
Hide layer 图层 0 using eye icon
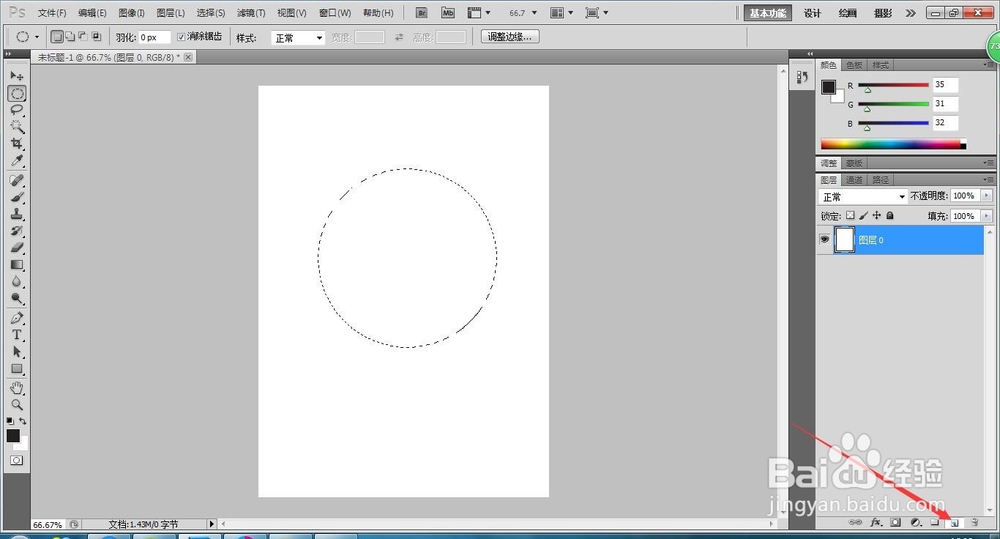pyautogui.click(x=825, y=240)
